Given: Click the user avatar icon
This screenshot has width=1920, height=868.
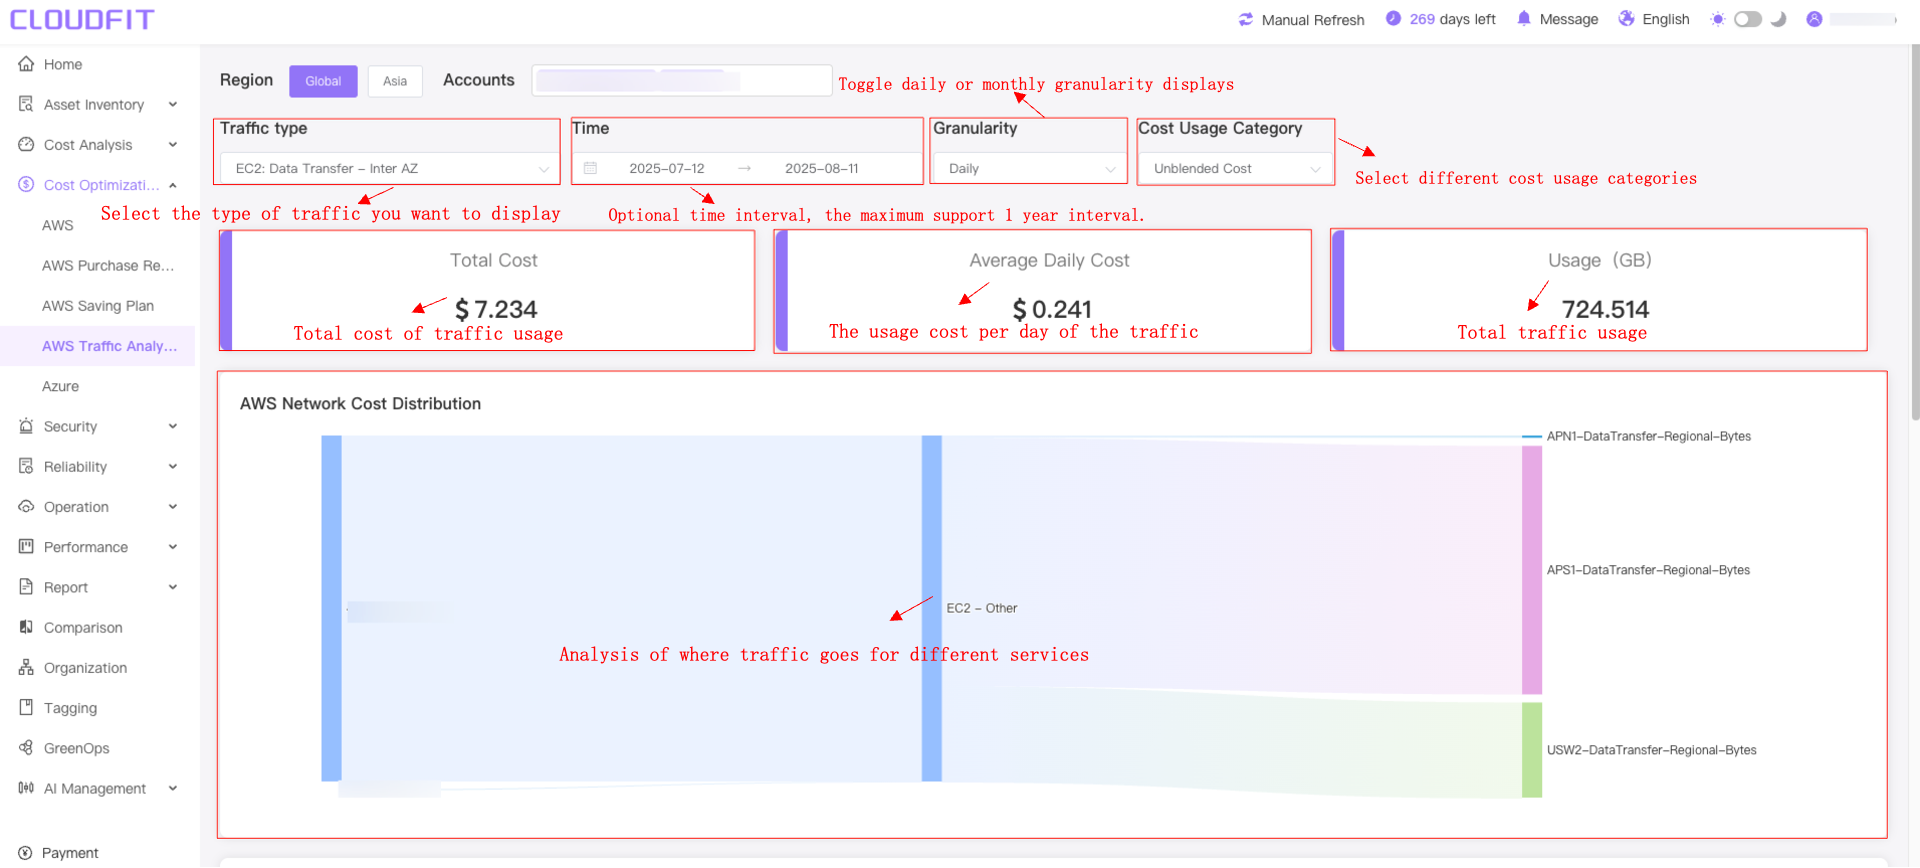Looking at the screenshot, I should pyautogui.click(x=1814, y=19).
